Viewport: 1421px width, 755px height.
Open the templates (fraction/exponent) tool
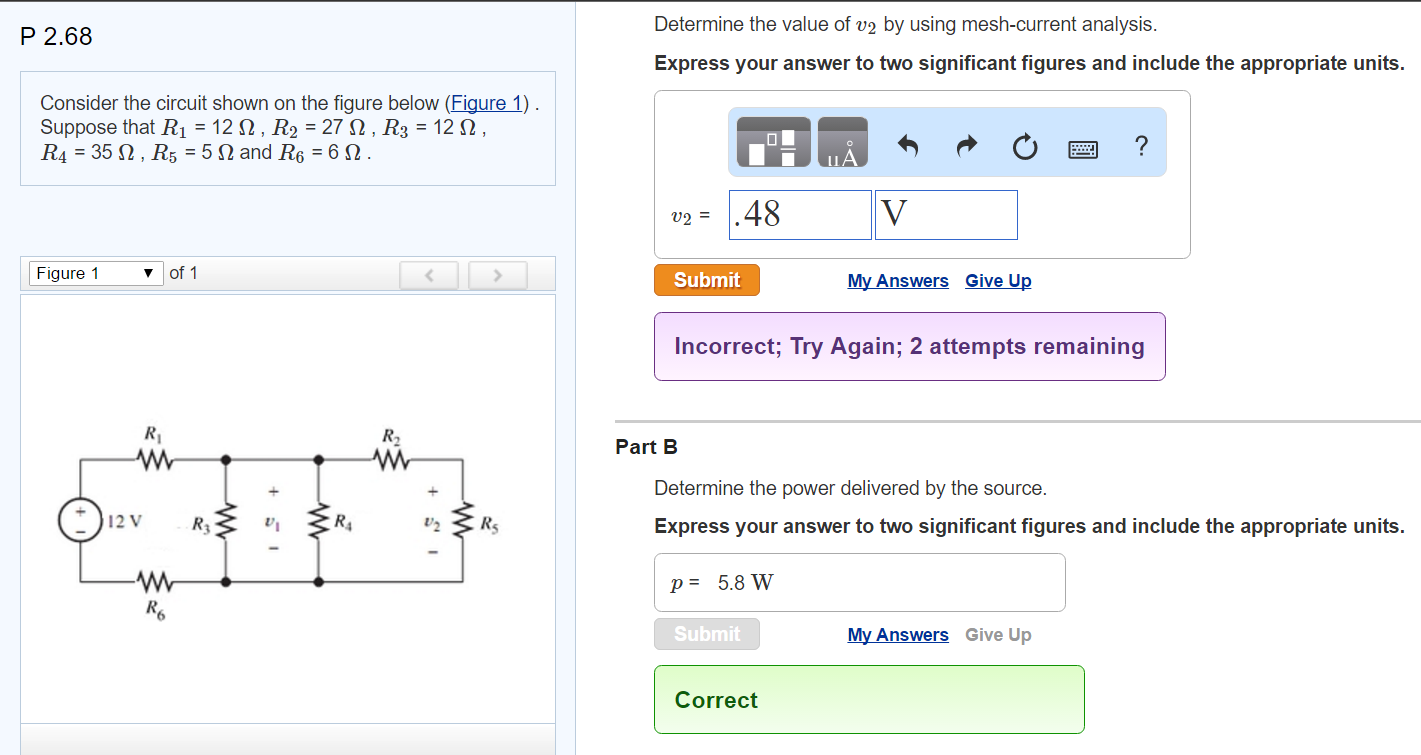pyautogui.click(x=773, y=142)
